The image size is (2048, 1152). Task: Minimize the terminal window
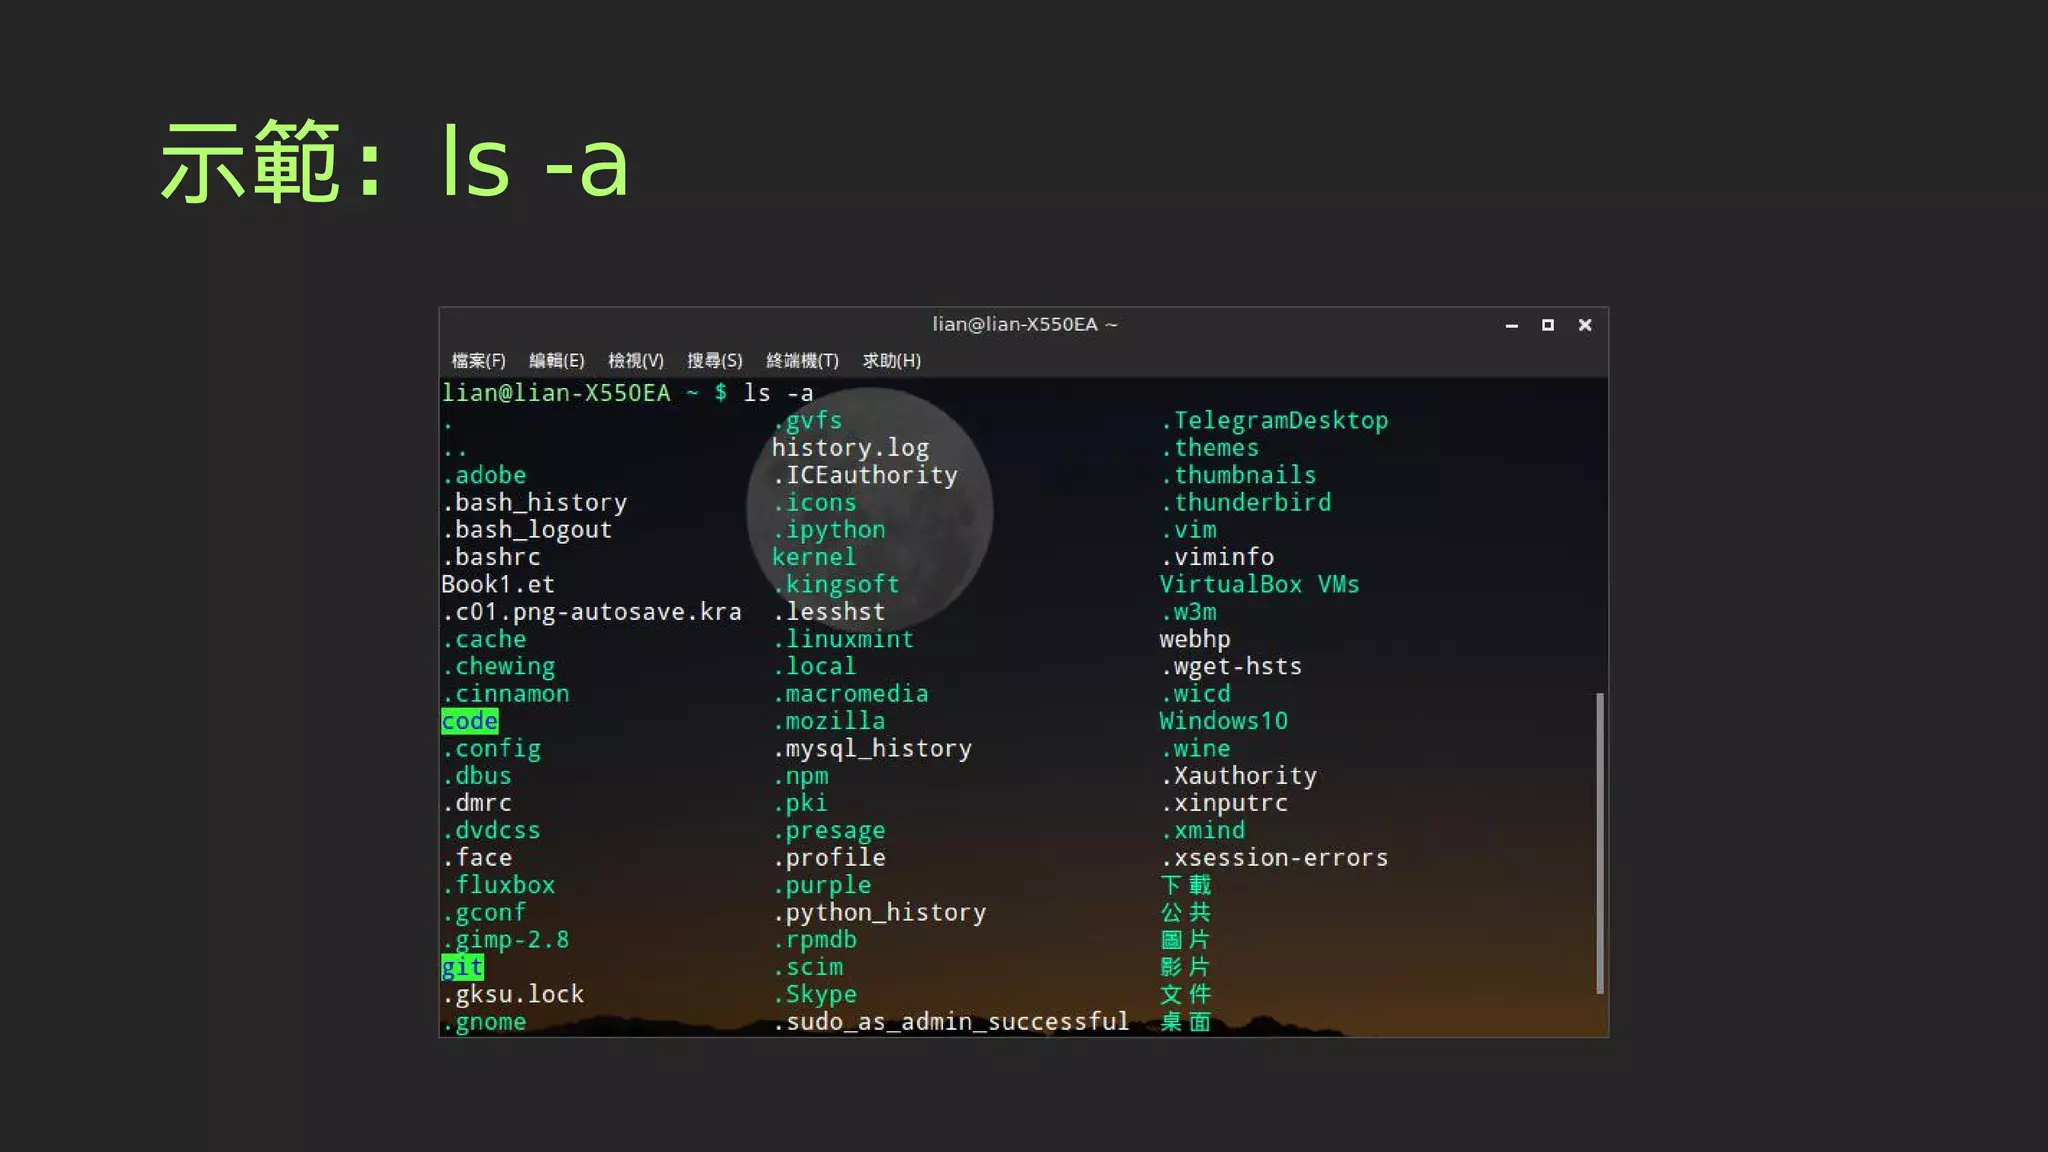point(1512,325)
